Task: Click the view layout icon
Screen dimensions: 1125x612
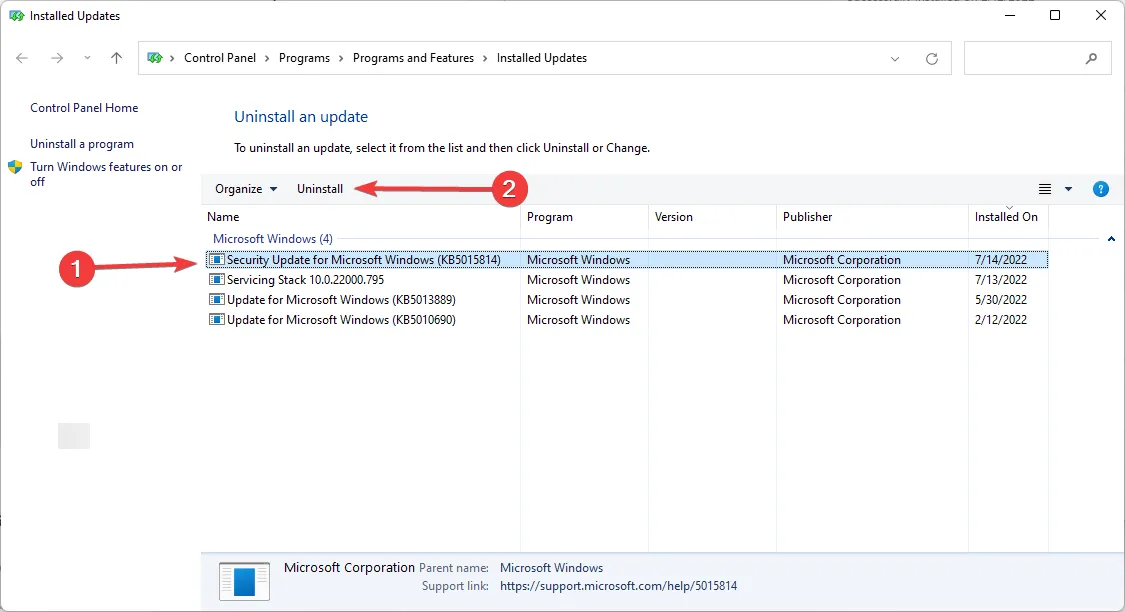Action: click(1045, 189)
